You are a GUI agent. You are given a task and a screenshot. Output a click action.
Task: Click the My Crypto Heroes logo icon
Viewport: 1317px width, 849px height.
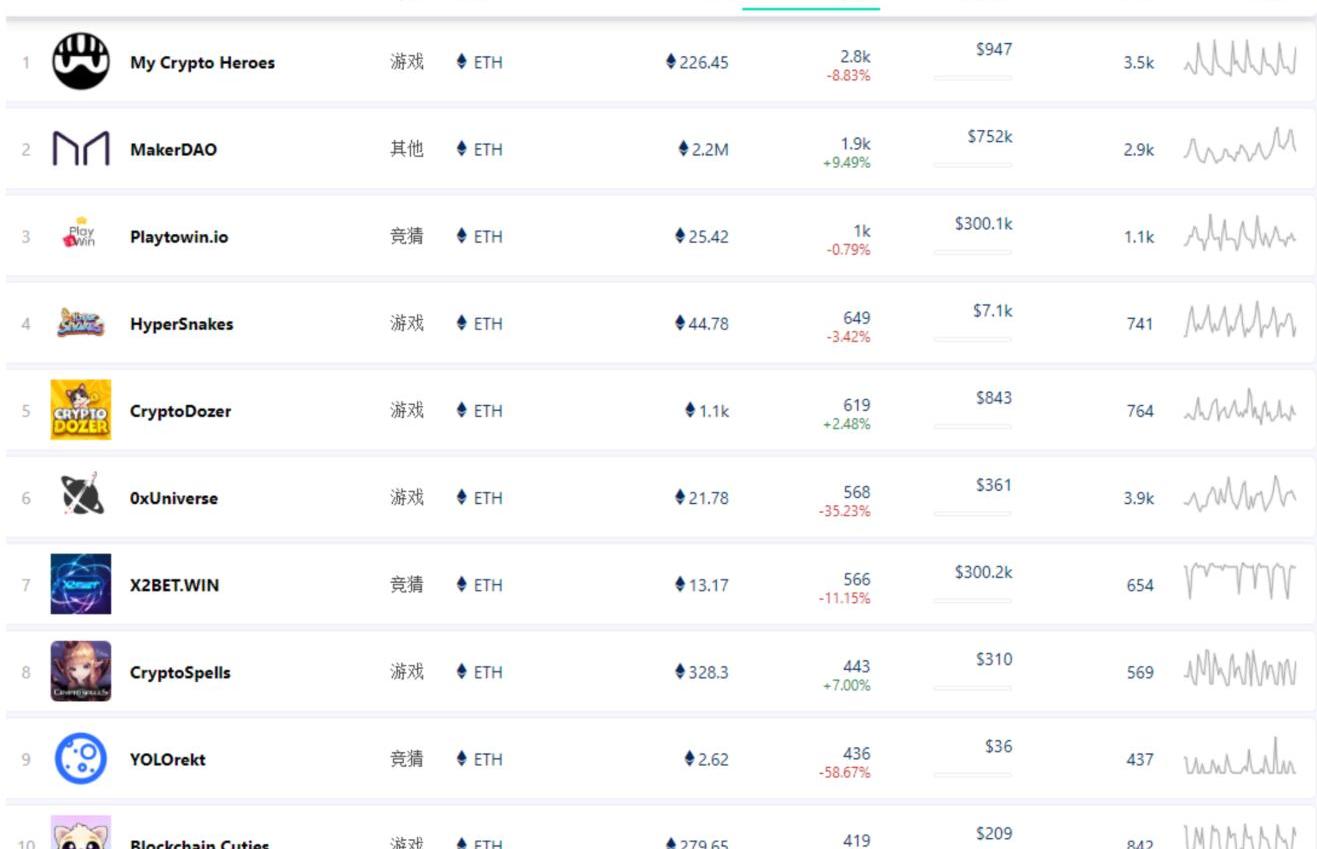pyautogui.click(x=80, y=61)
